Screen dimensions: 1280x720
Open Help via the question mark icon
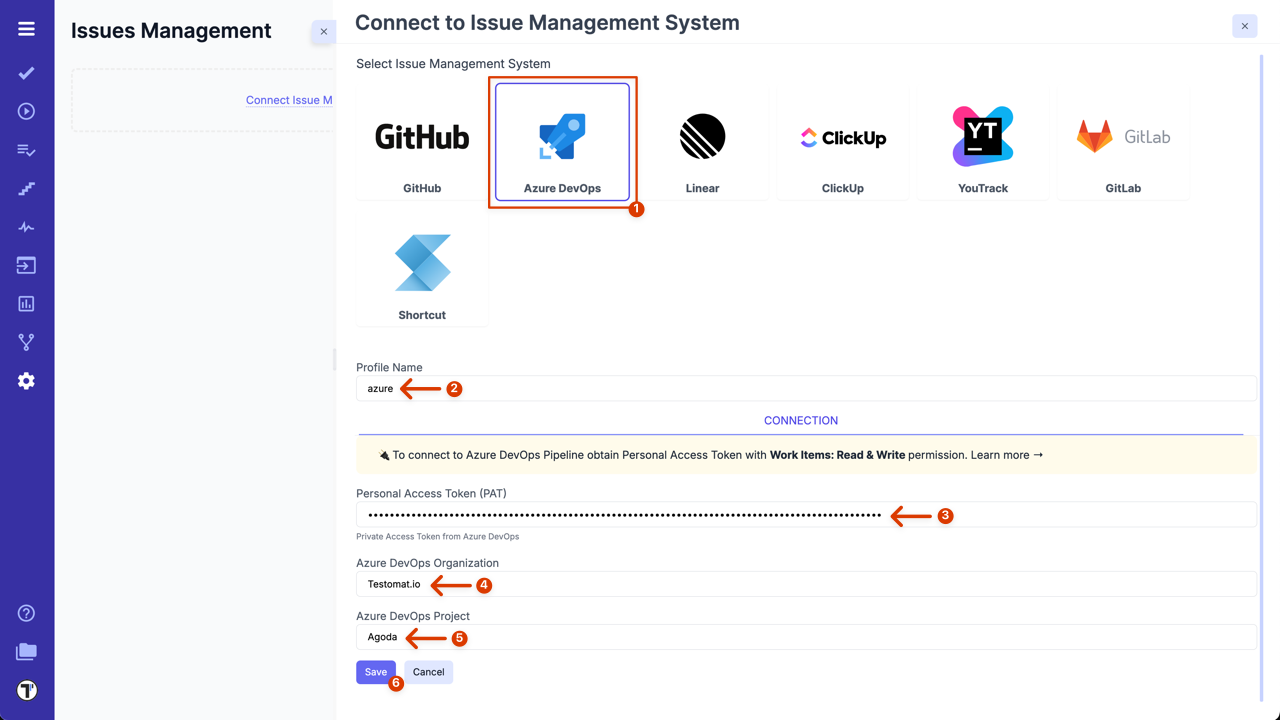point(26,612)
